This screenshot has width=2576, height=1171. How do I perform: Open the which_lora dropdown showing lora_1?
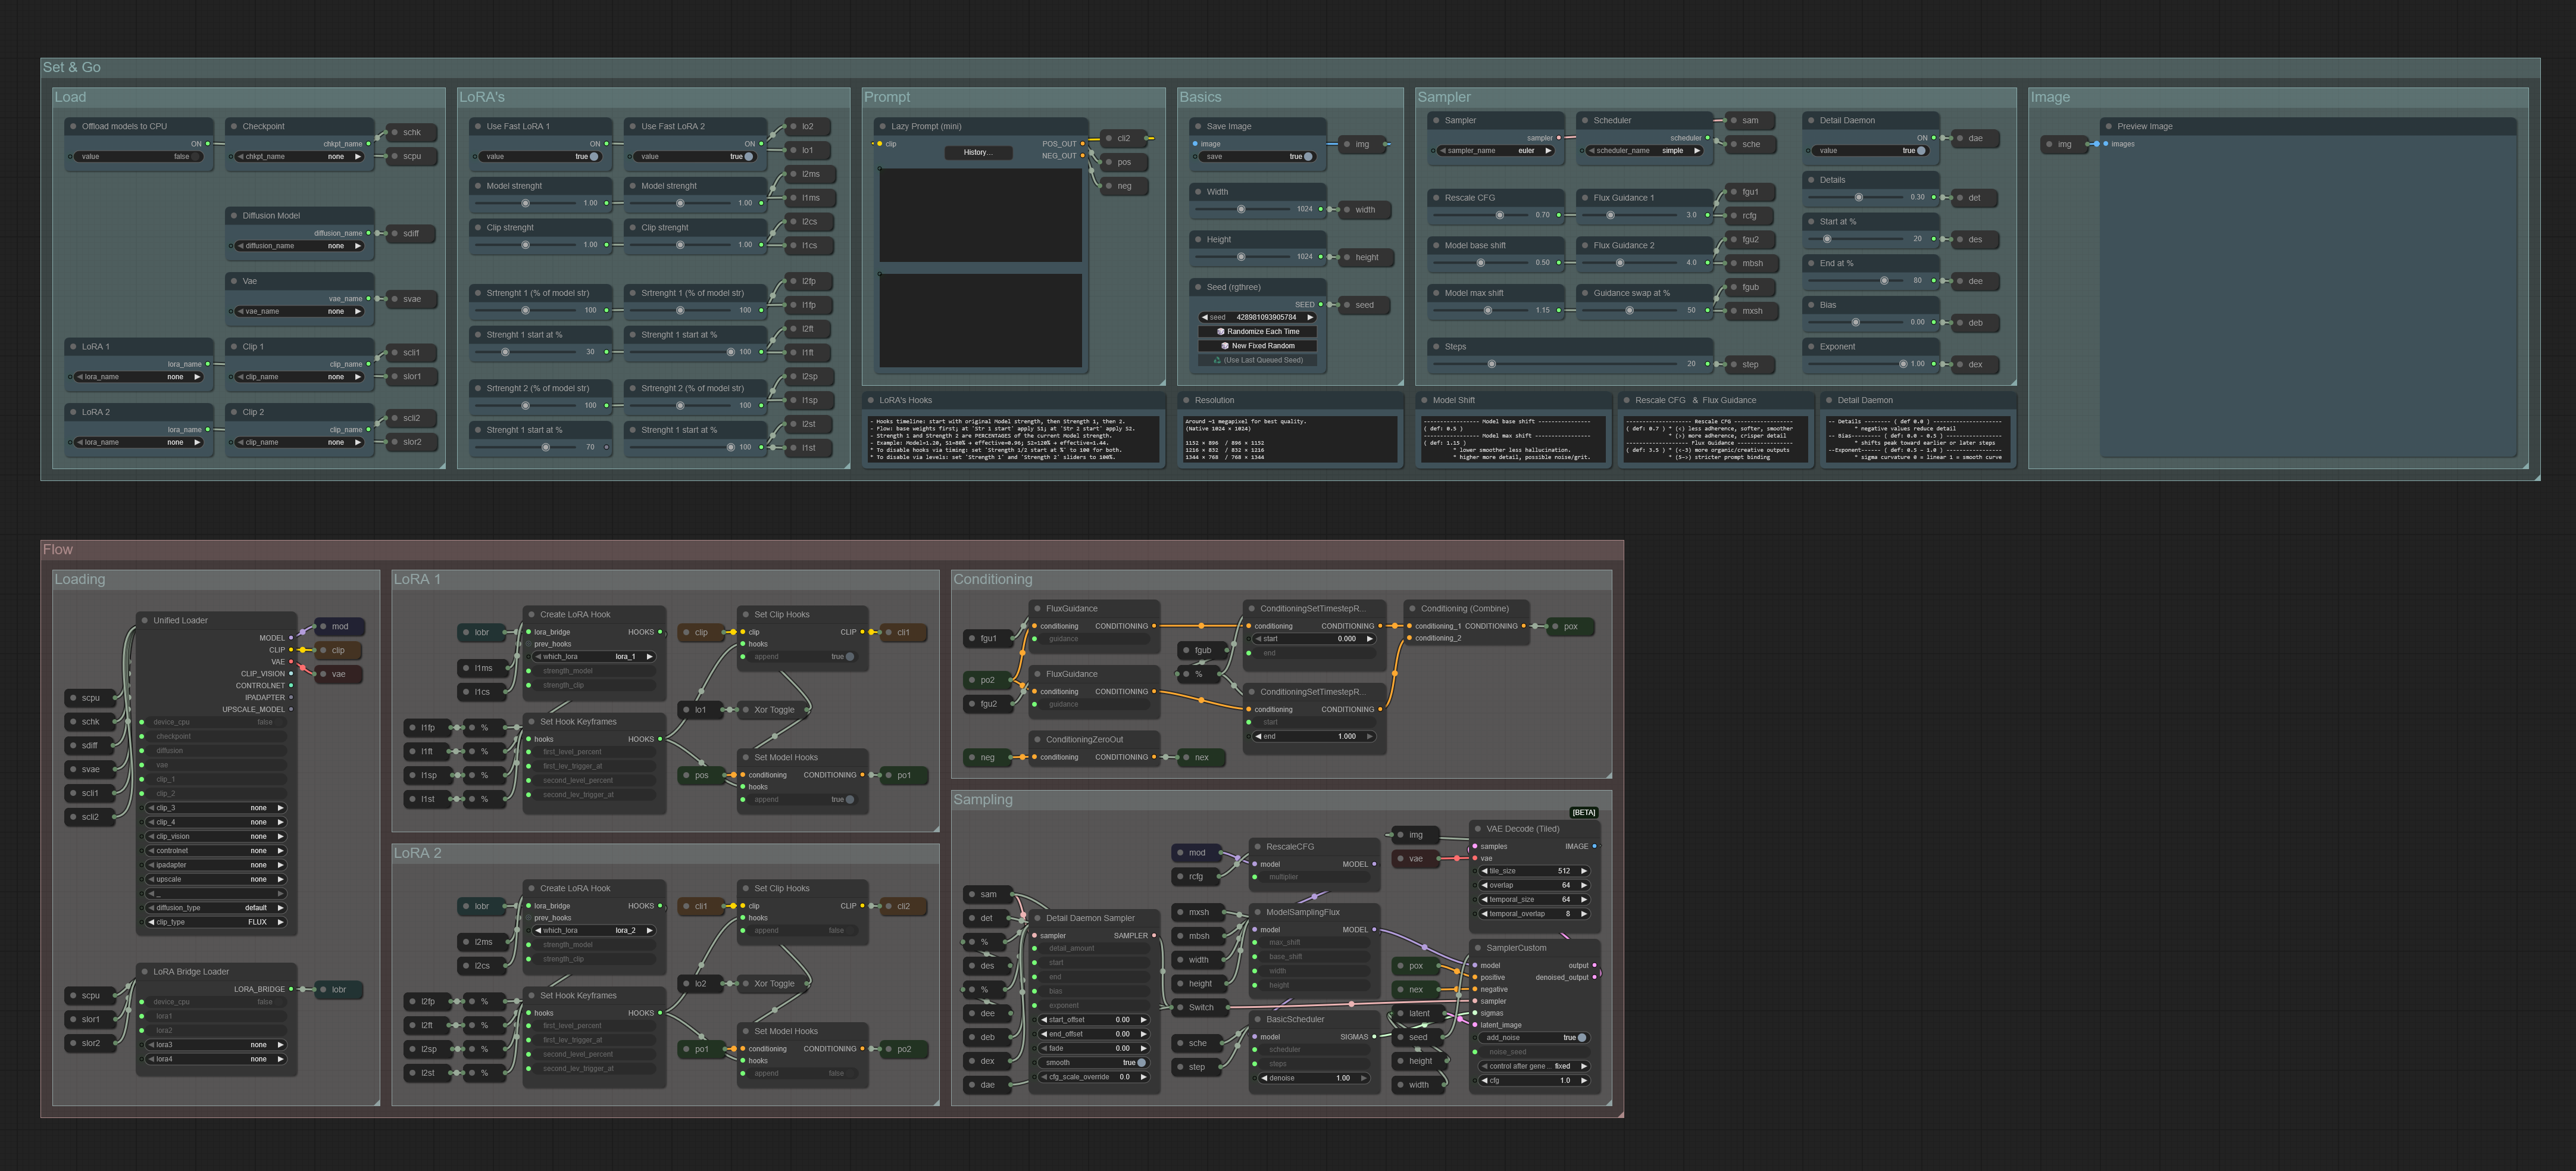click(594, 657)
